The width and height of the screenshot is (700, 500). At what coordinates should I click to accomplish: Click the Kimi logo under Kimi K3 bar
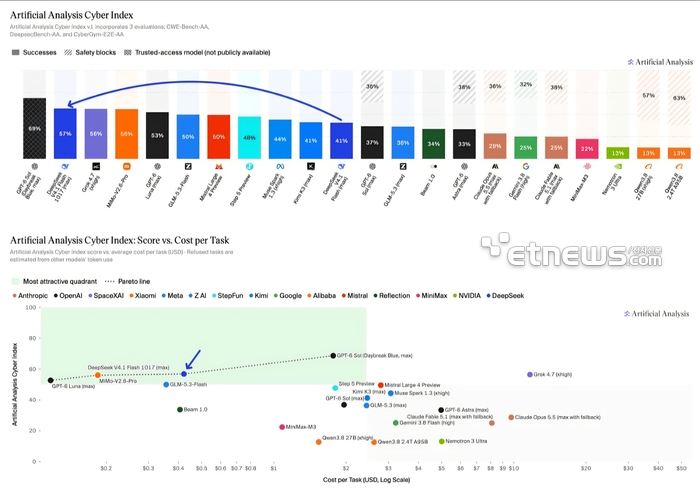click(311, 166)
